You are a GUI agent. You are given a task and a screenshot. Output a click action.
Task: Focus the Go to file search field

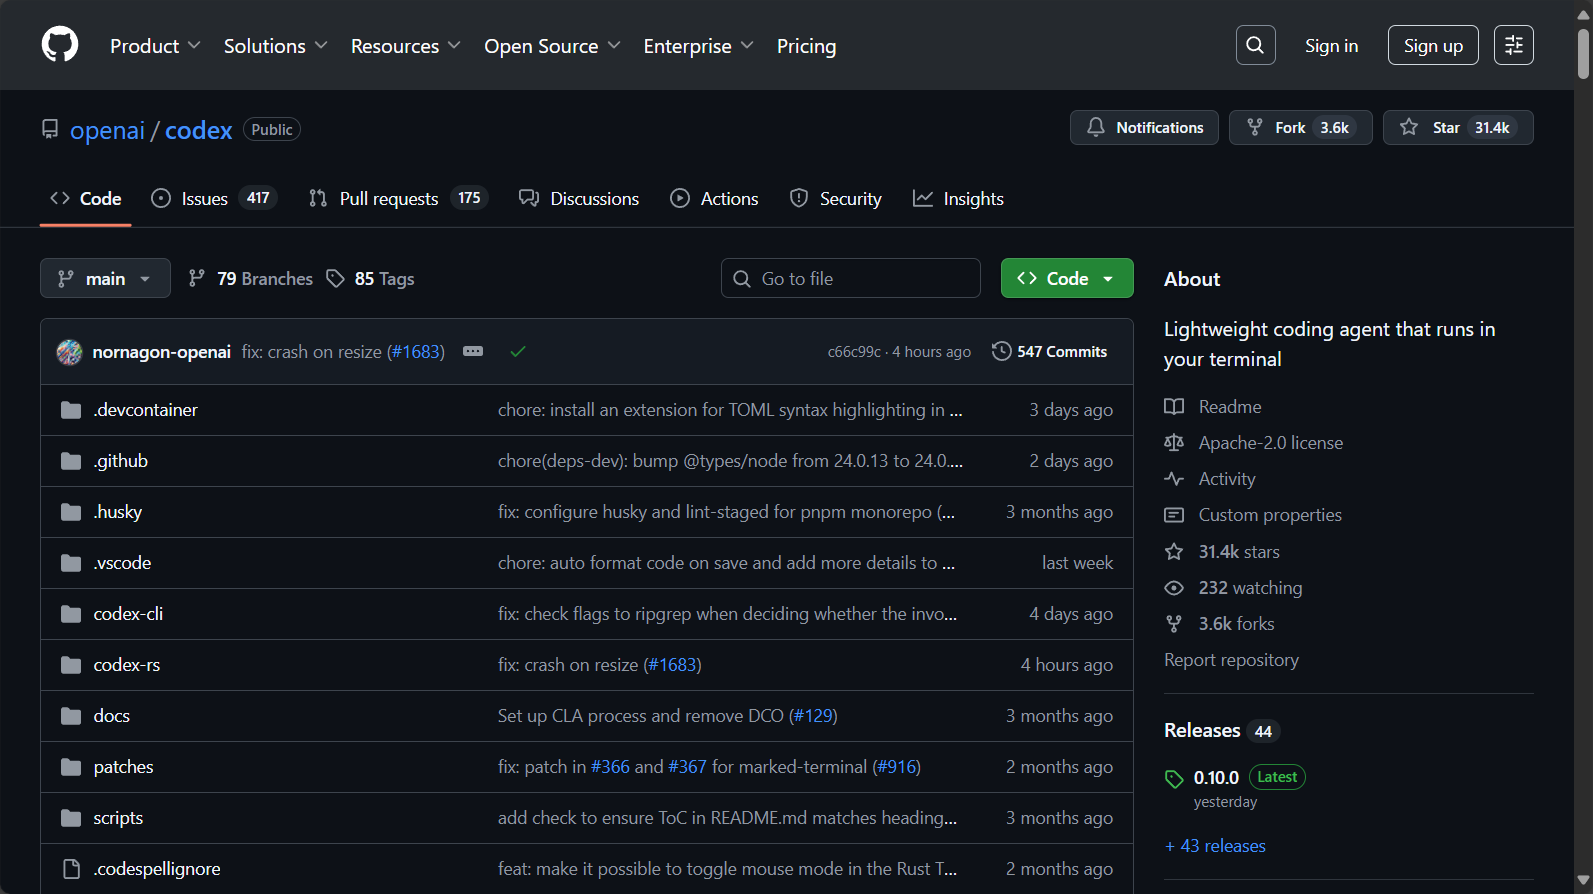(x=851, y=278)
